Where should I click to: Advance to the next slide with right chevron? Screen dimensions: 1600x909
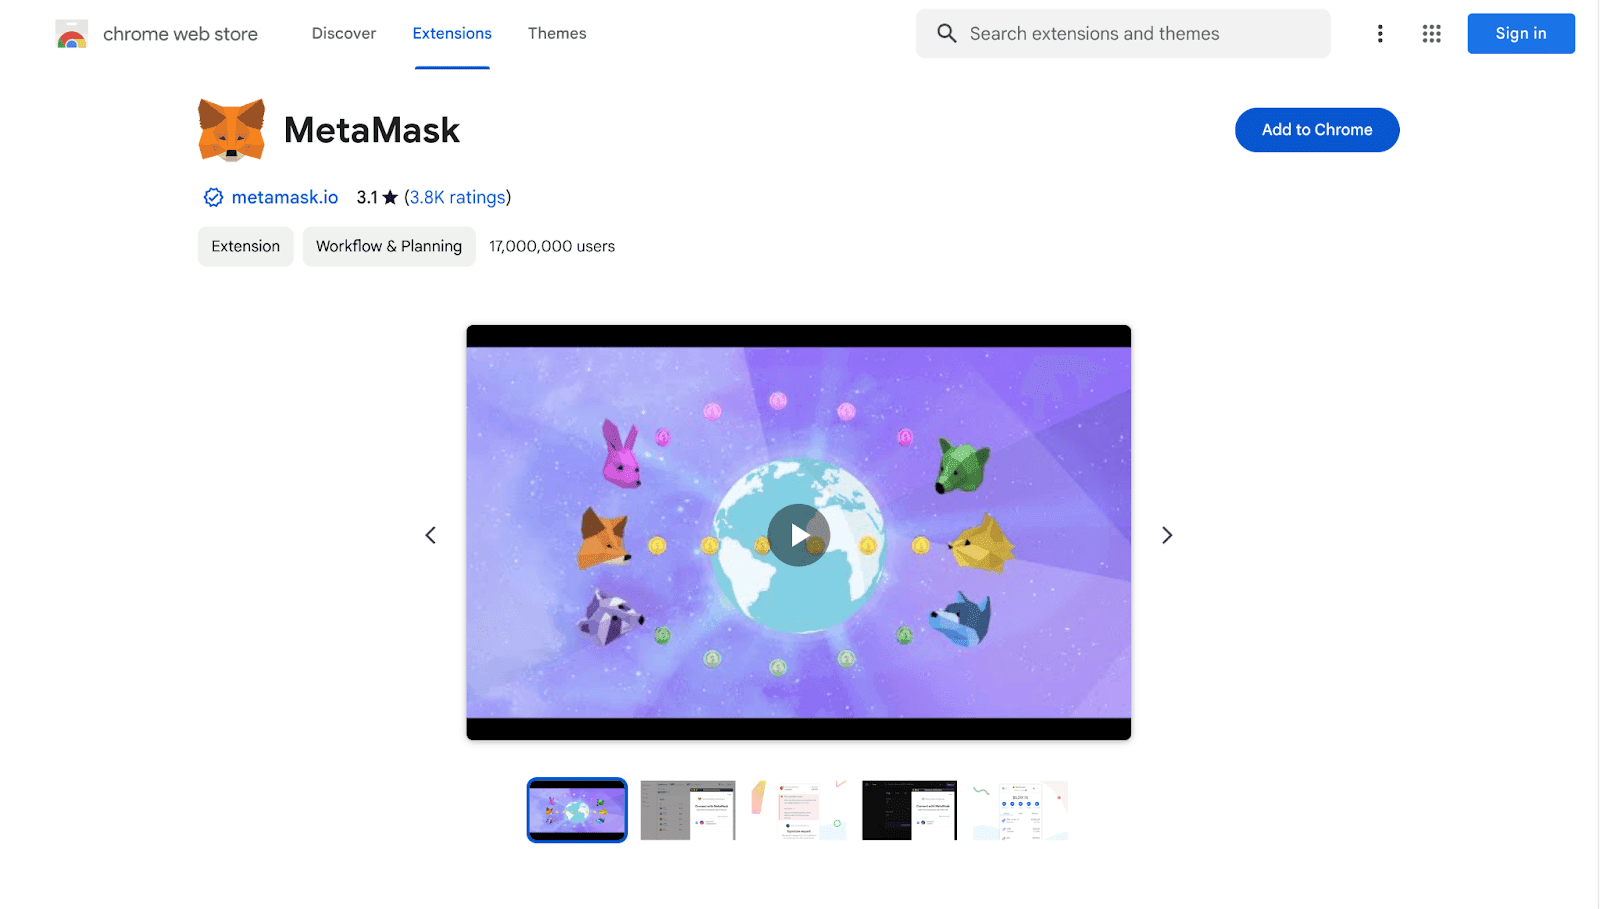point(1167,535)
